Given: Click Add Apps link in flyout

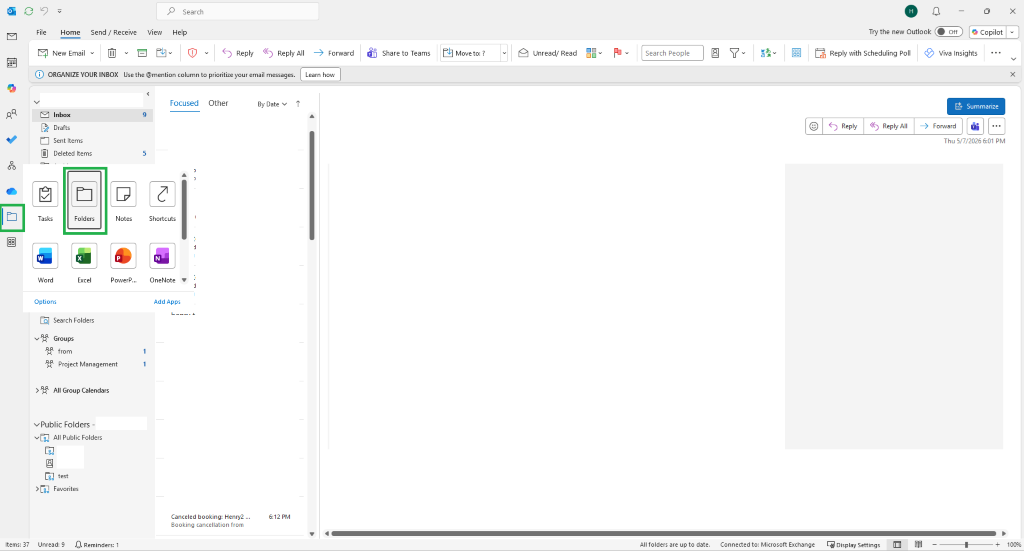Looking at the screenshot, I should point(167,302).
